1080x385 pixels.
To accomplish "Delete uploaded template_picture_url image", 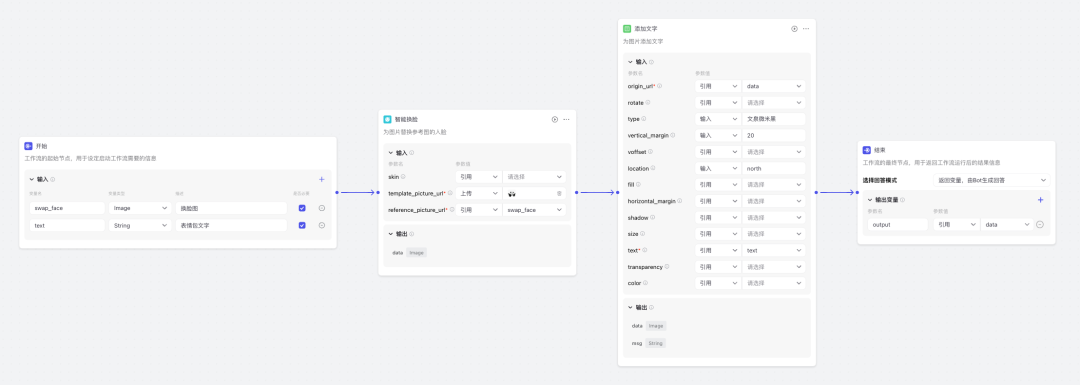I will click(x=559, y=194).
